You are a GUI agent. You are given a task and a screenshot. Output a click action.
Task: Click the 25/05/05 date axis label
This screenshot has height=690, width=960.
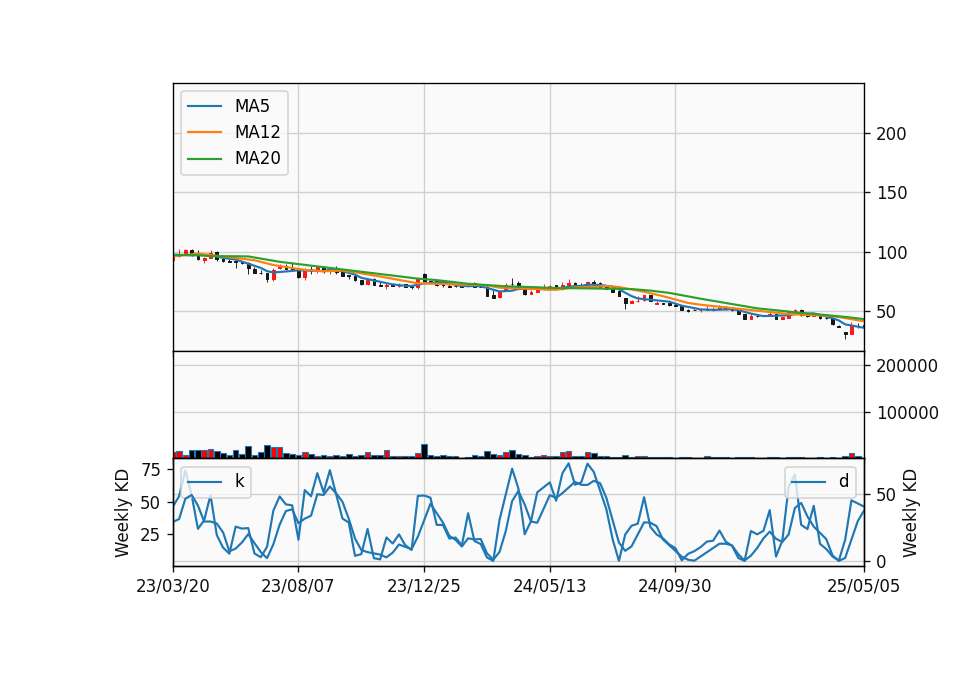coord(863,586)
